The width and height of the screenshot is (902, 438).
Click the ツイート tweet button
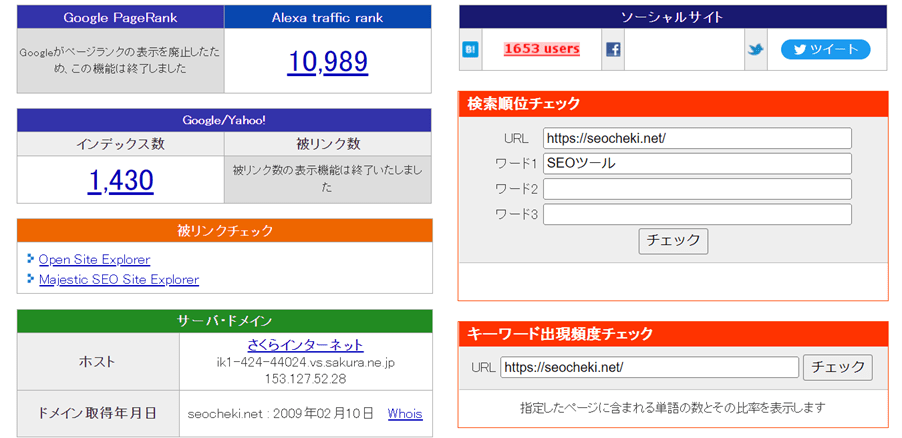click(x=825, y=49)
